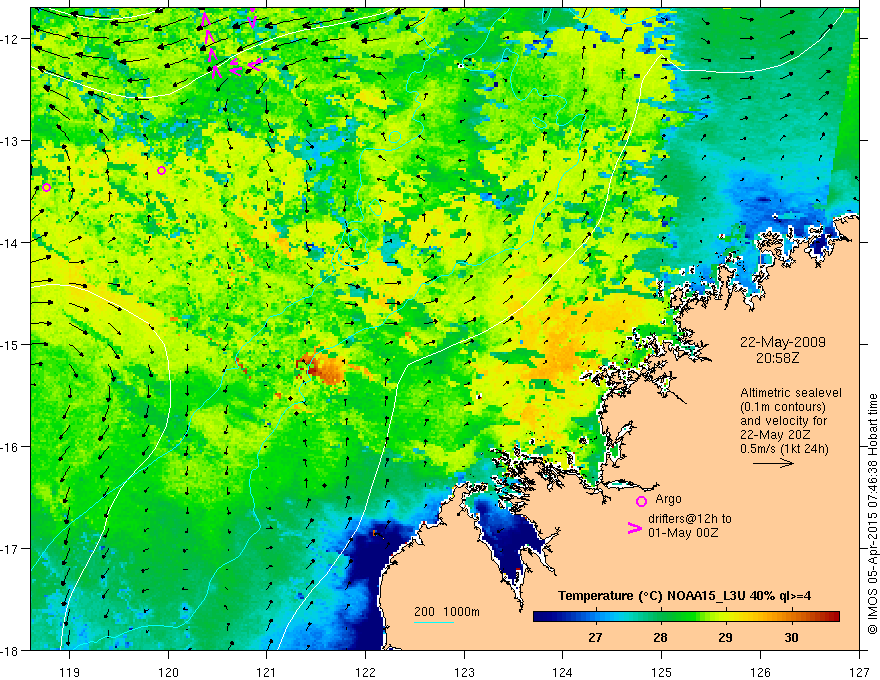Image resolution: width=880 pixels, height=680 pixels.
Task: Click the '200 1000m' depth contour label
Action: [447, 612]
